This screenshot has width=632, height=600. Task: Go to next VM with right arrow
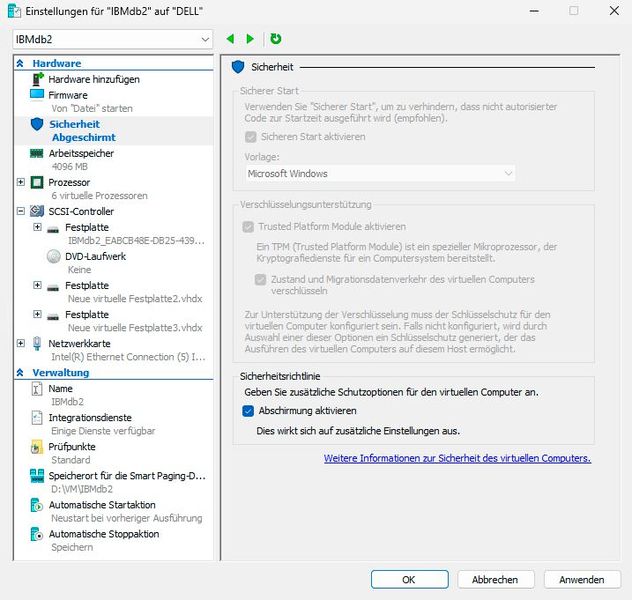click(250, 39)
